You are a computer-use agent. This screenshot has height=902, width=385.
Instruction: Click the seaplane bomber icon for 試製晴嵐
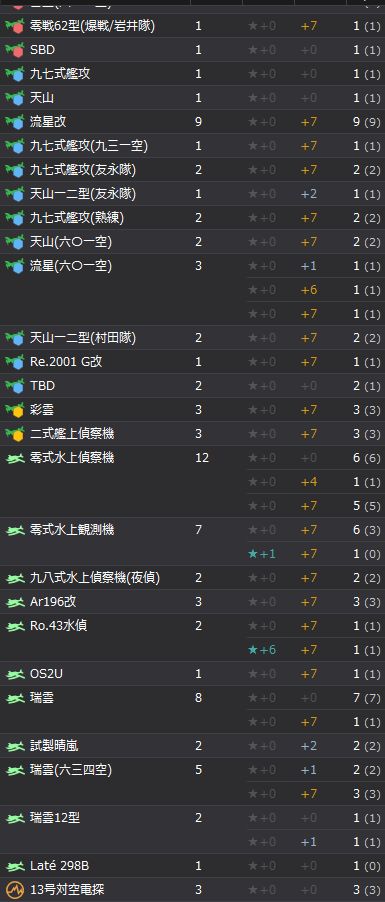pos(14,746)
